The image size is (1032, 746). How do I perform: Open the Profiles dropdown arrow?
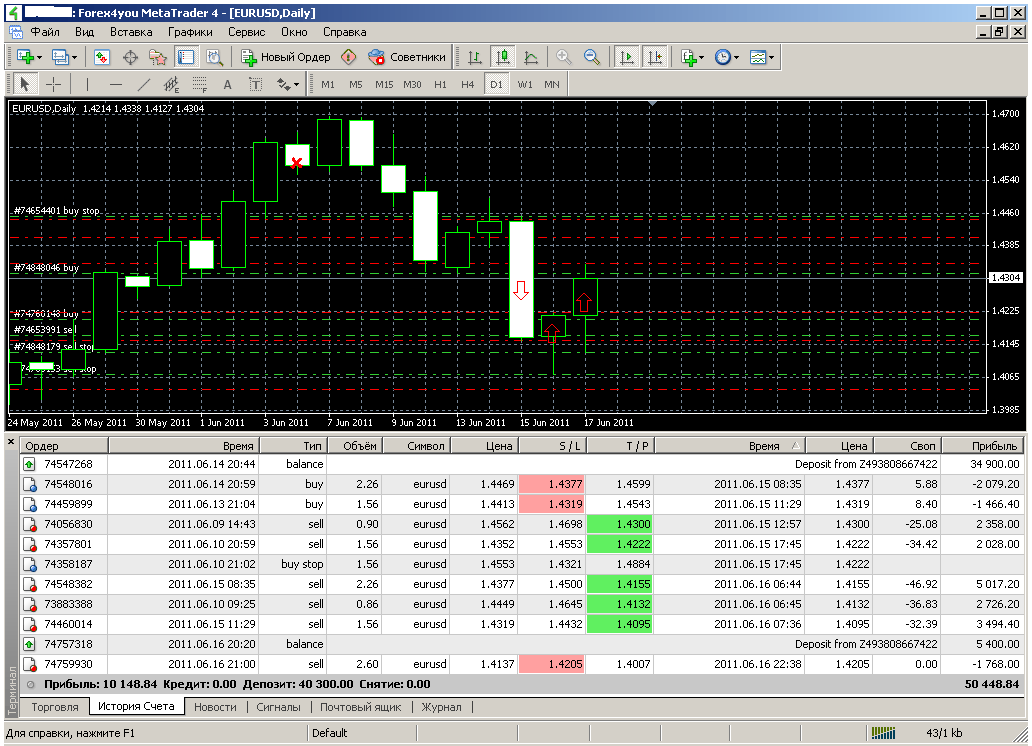73,57
